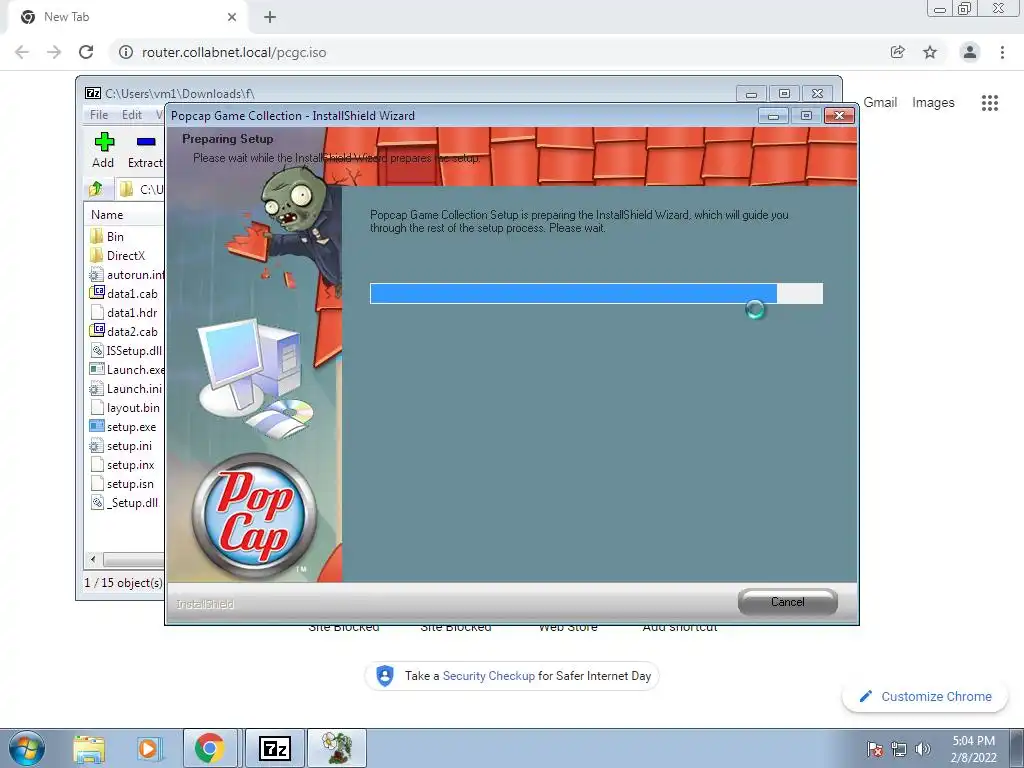
Task: Click the Extract button in 7-Zip
Action: [146, 150]
